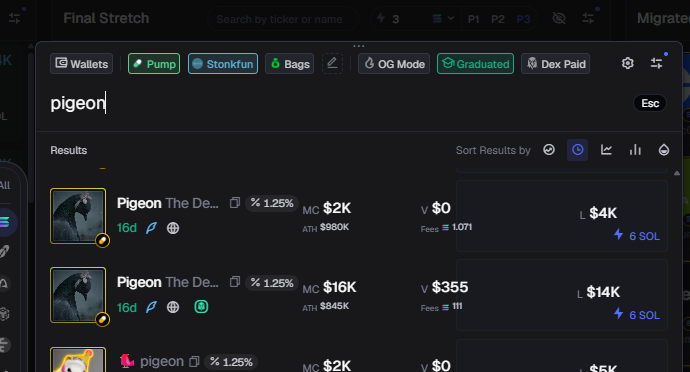Quick buy 6 SOL on first Pigeon
This screenshot has height=372, width=690.
tap(637, 236)
